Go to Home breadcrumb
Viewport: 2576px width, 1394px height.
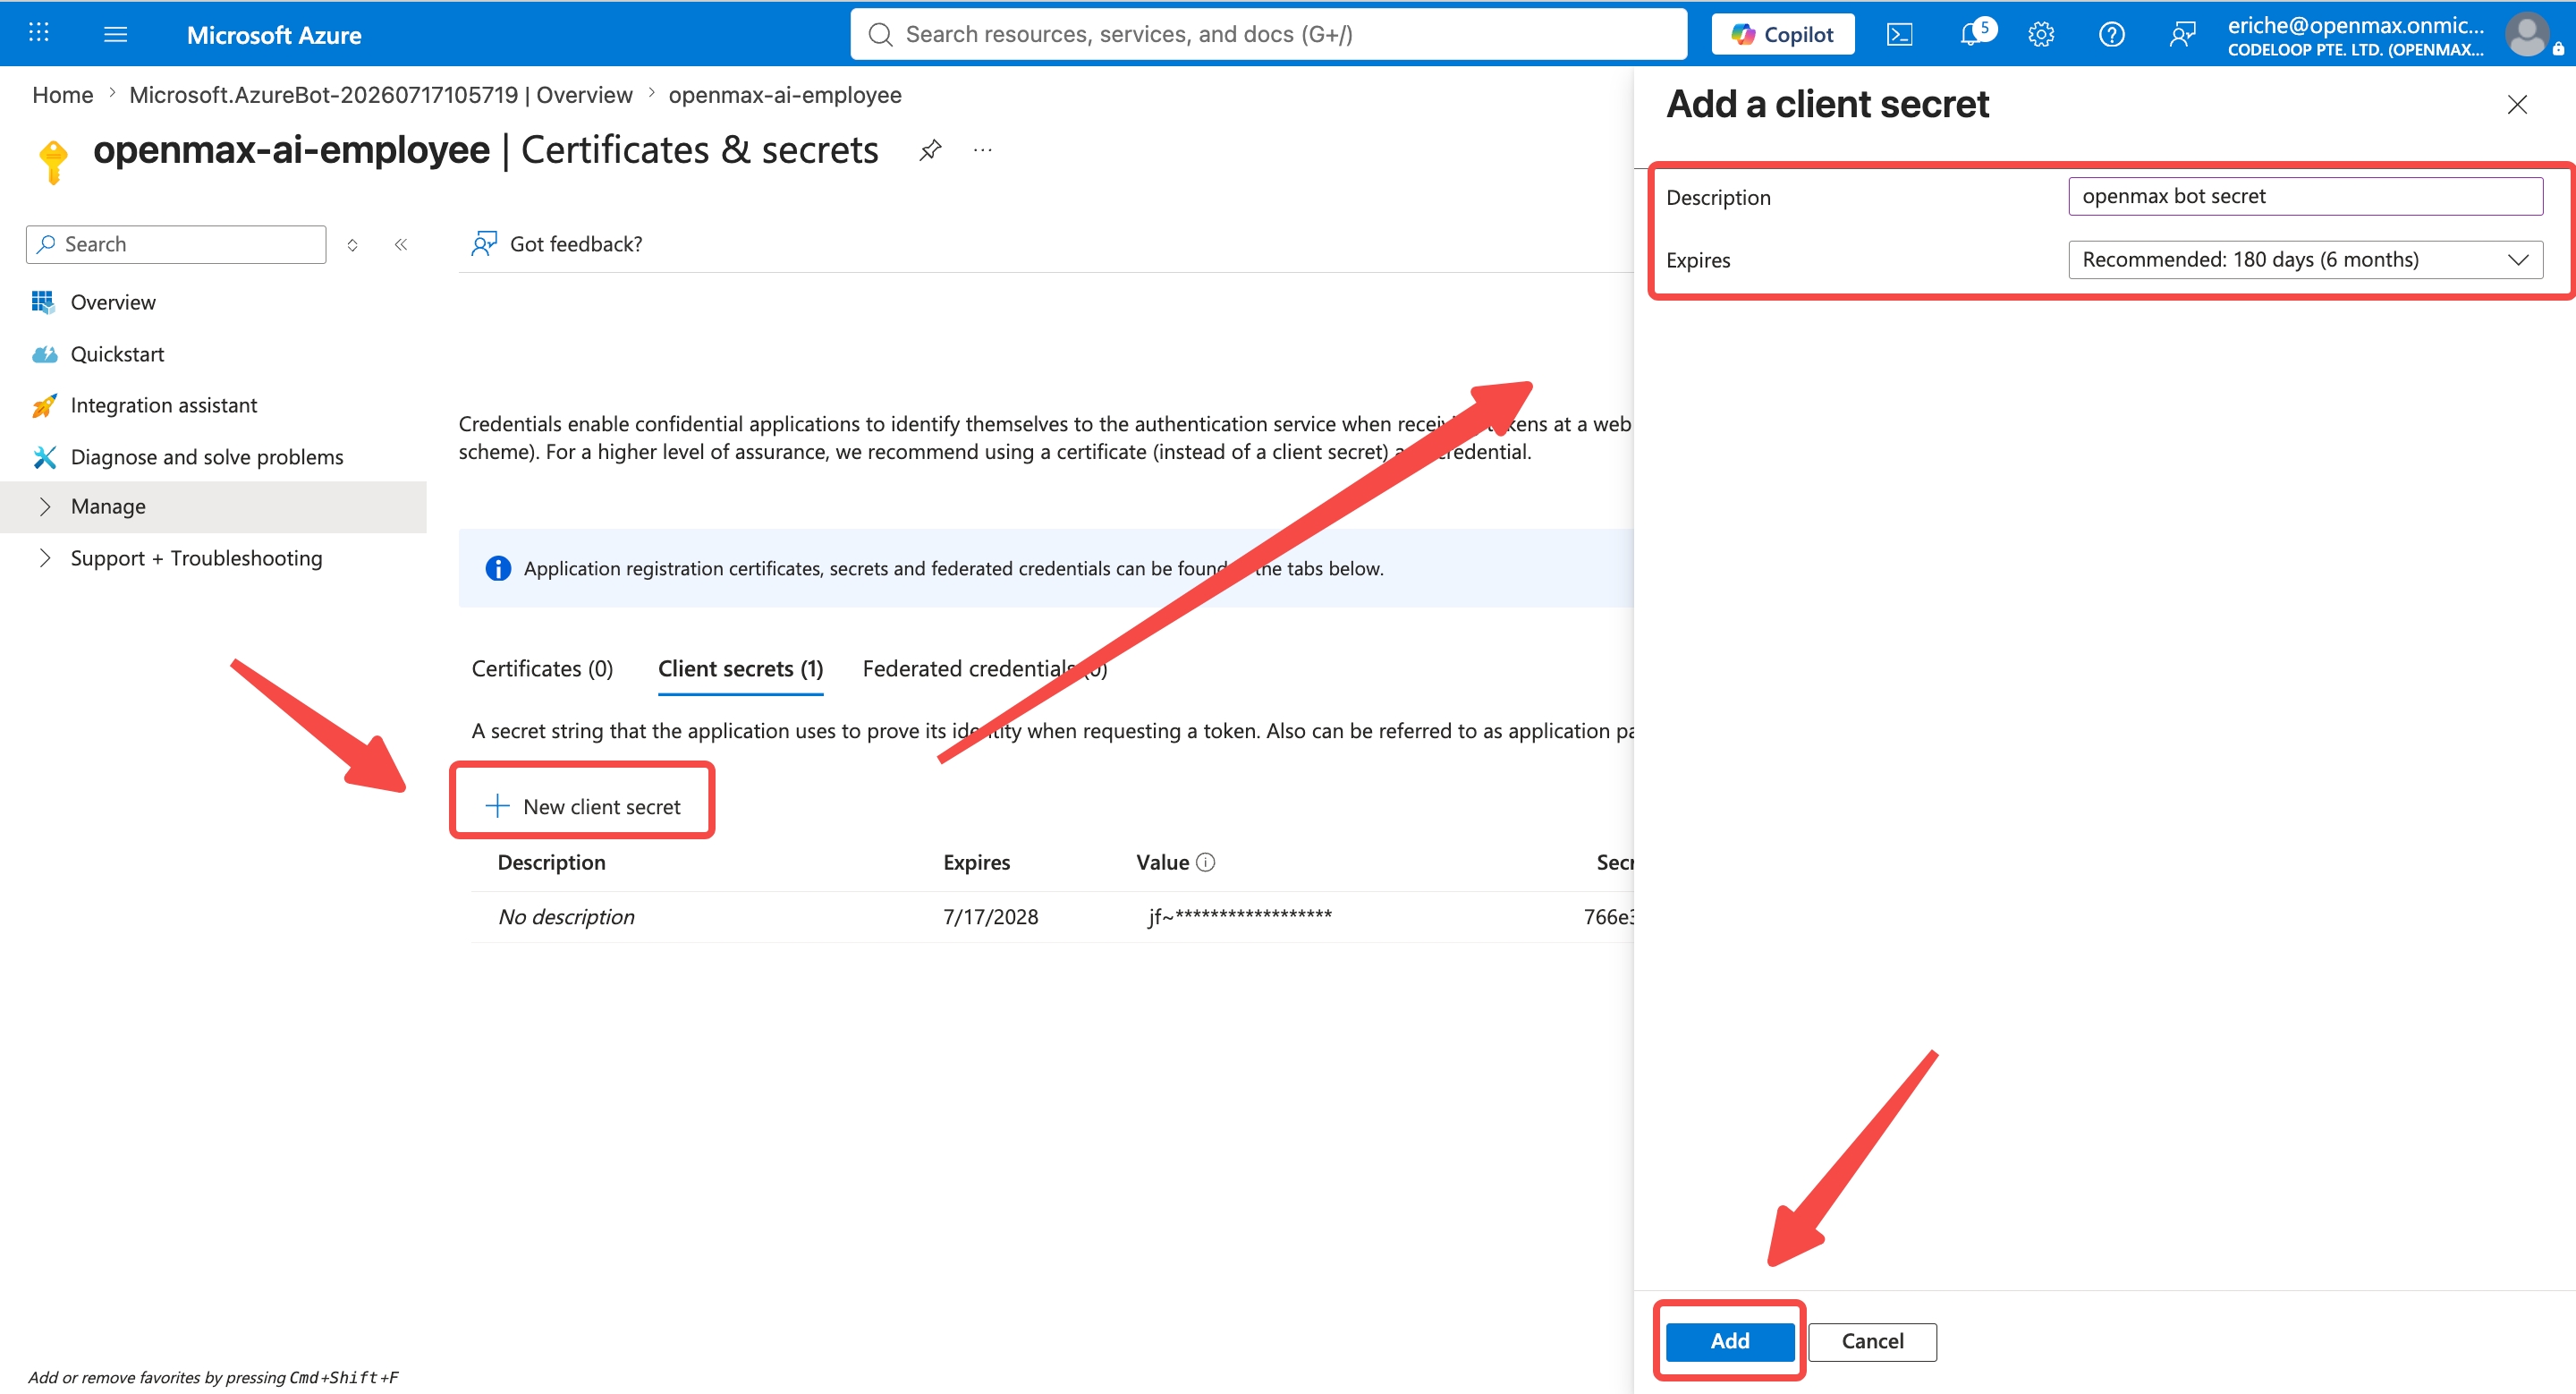pyautogui.click(x=62, y=95)
